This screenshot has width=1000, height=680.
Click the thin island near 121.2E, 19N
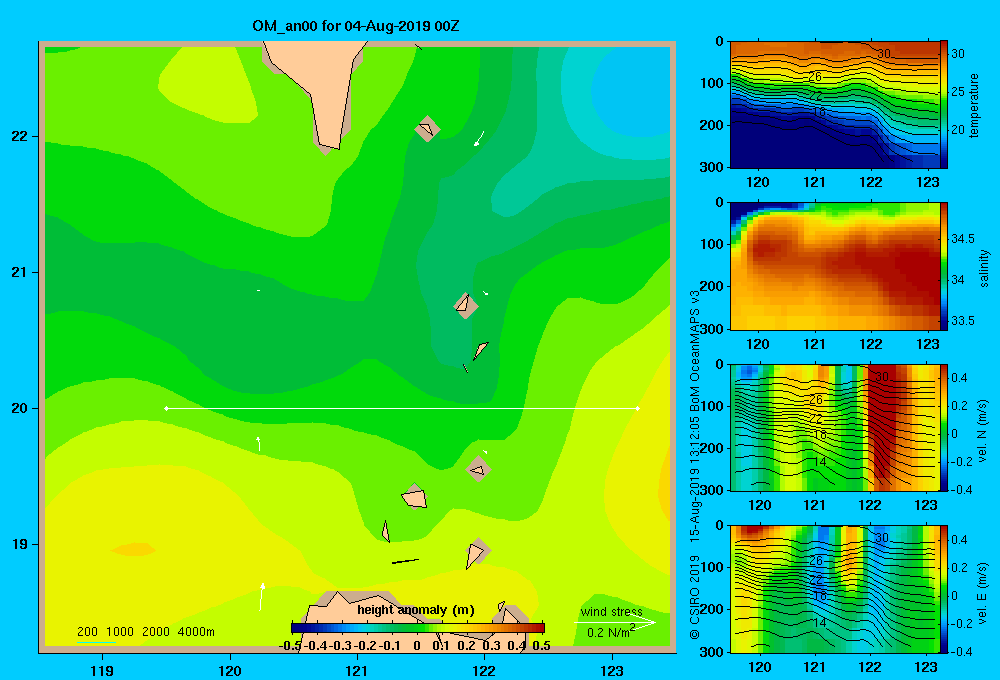[x=386, y=531]
